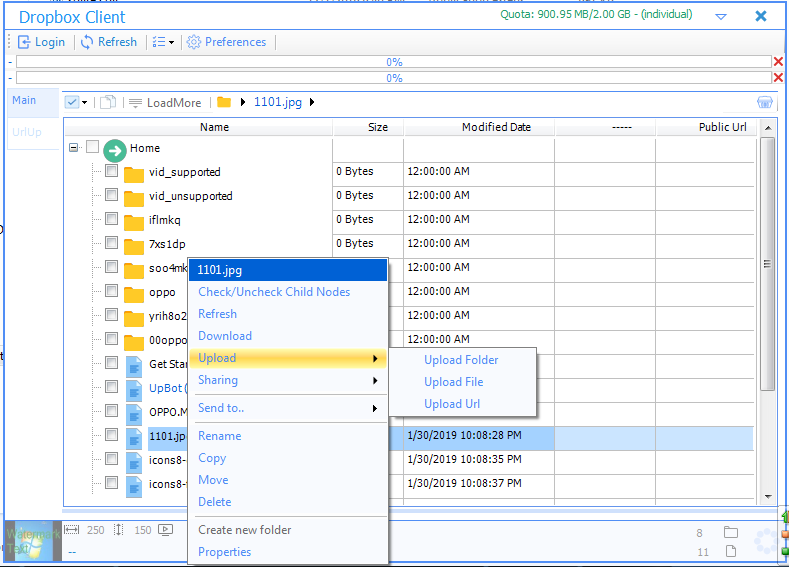Expand the breadcrumb arrow after 1101.jpg
789x567 pixels.
(x=312, y=102)
